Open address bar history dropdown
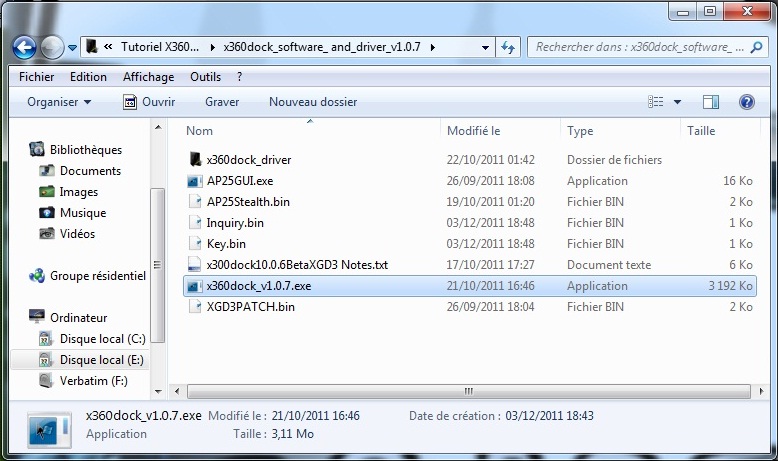Screen dimensions: 778x461 point(485,48)
